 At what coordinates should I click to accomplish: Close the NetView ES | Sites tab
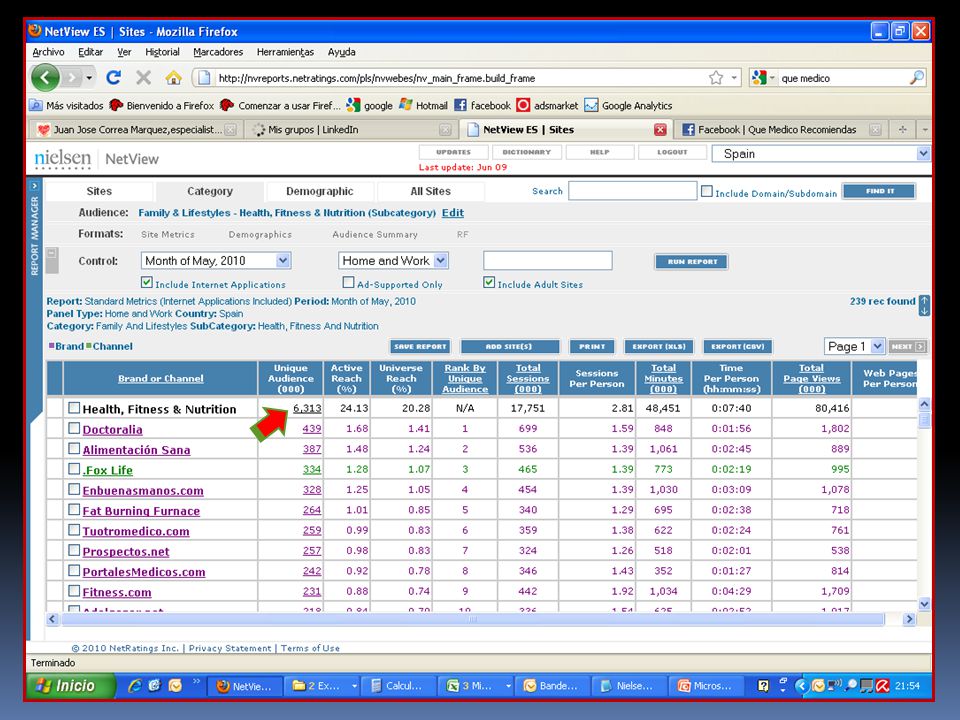pos(660,129)
